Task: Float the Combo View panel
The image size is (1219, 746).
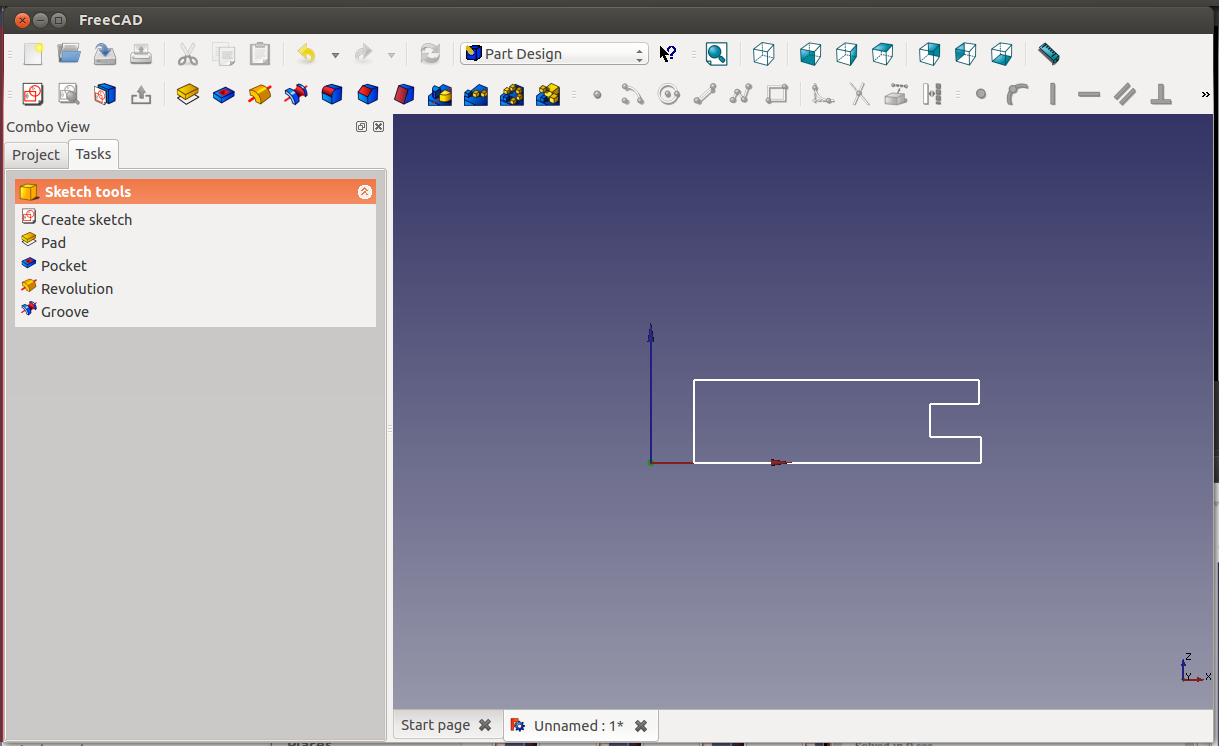Action: (x=361, y=127)
